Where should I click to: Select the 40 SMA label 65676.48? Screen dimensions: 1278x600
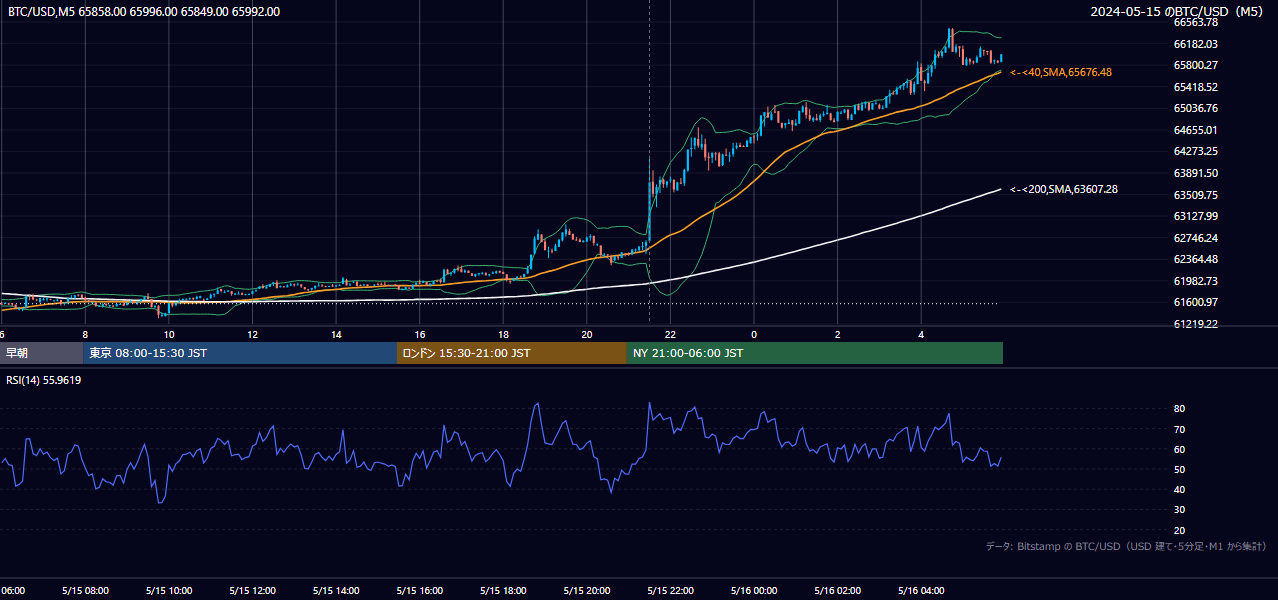pos(1061,72)
